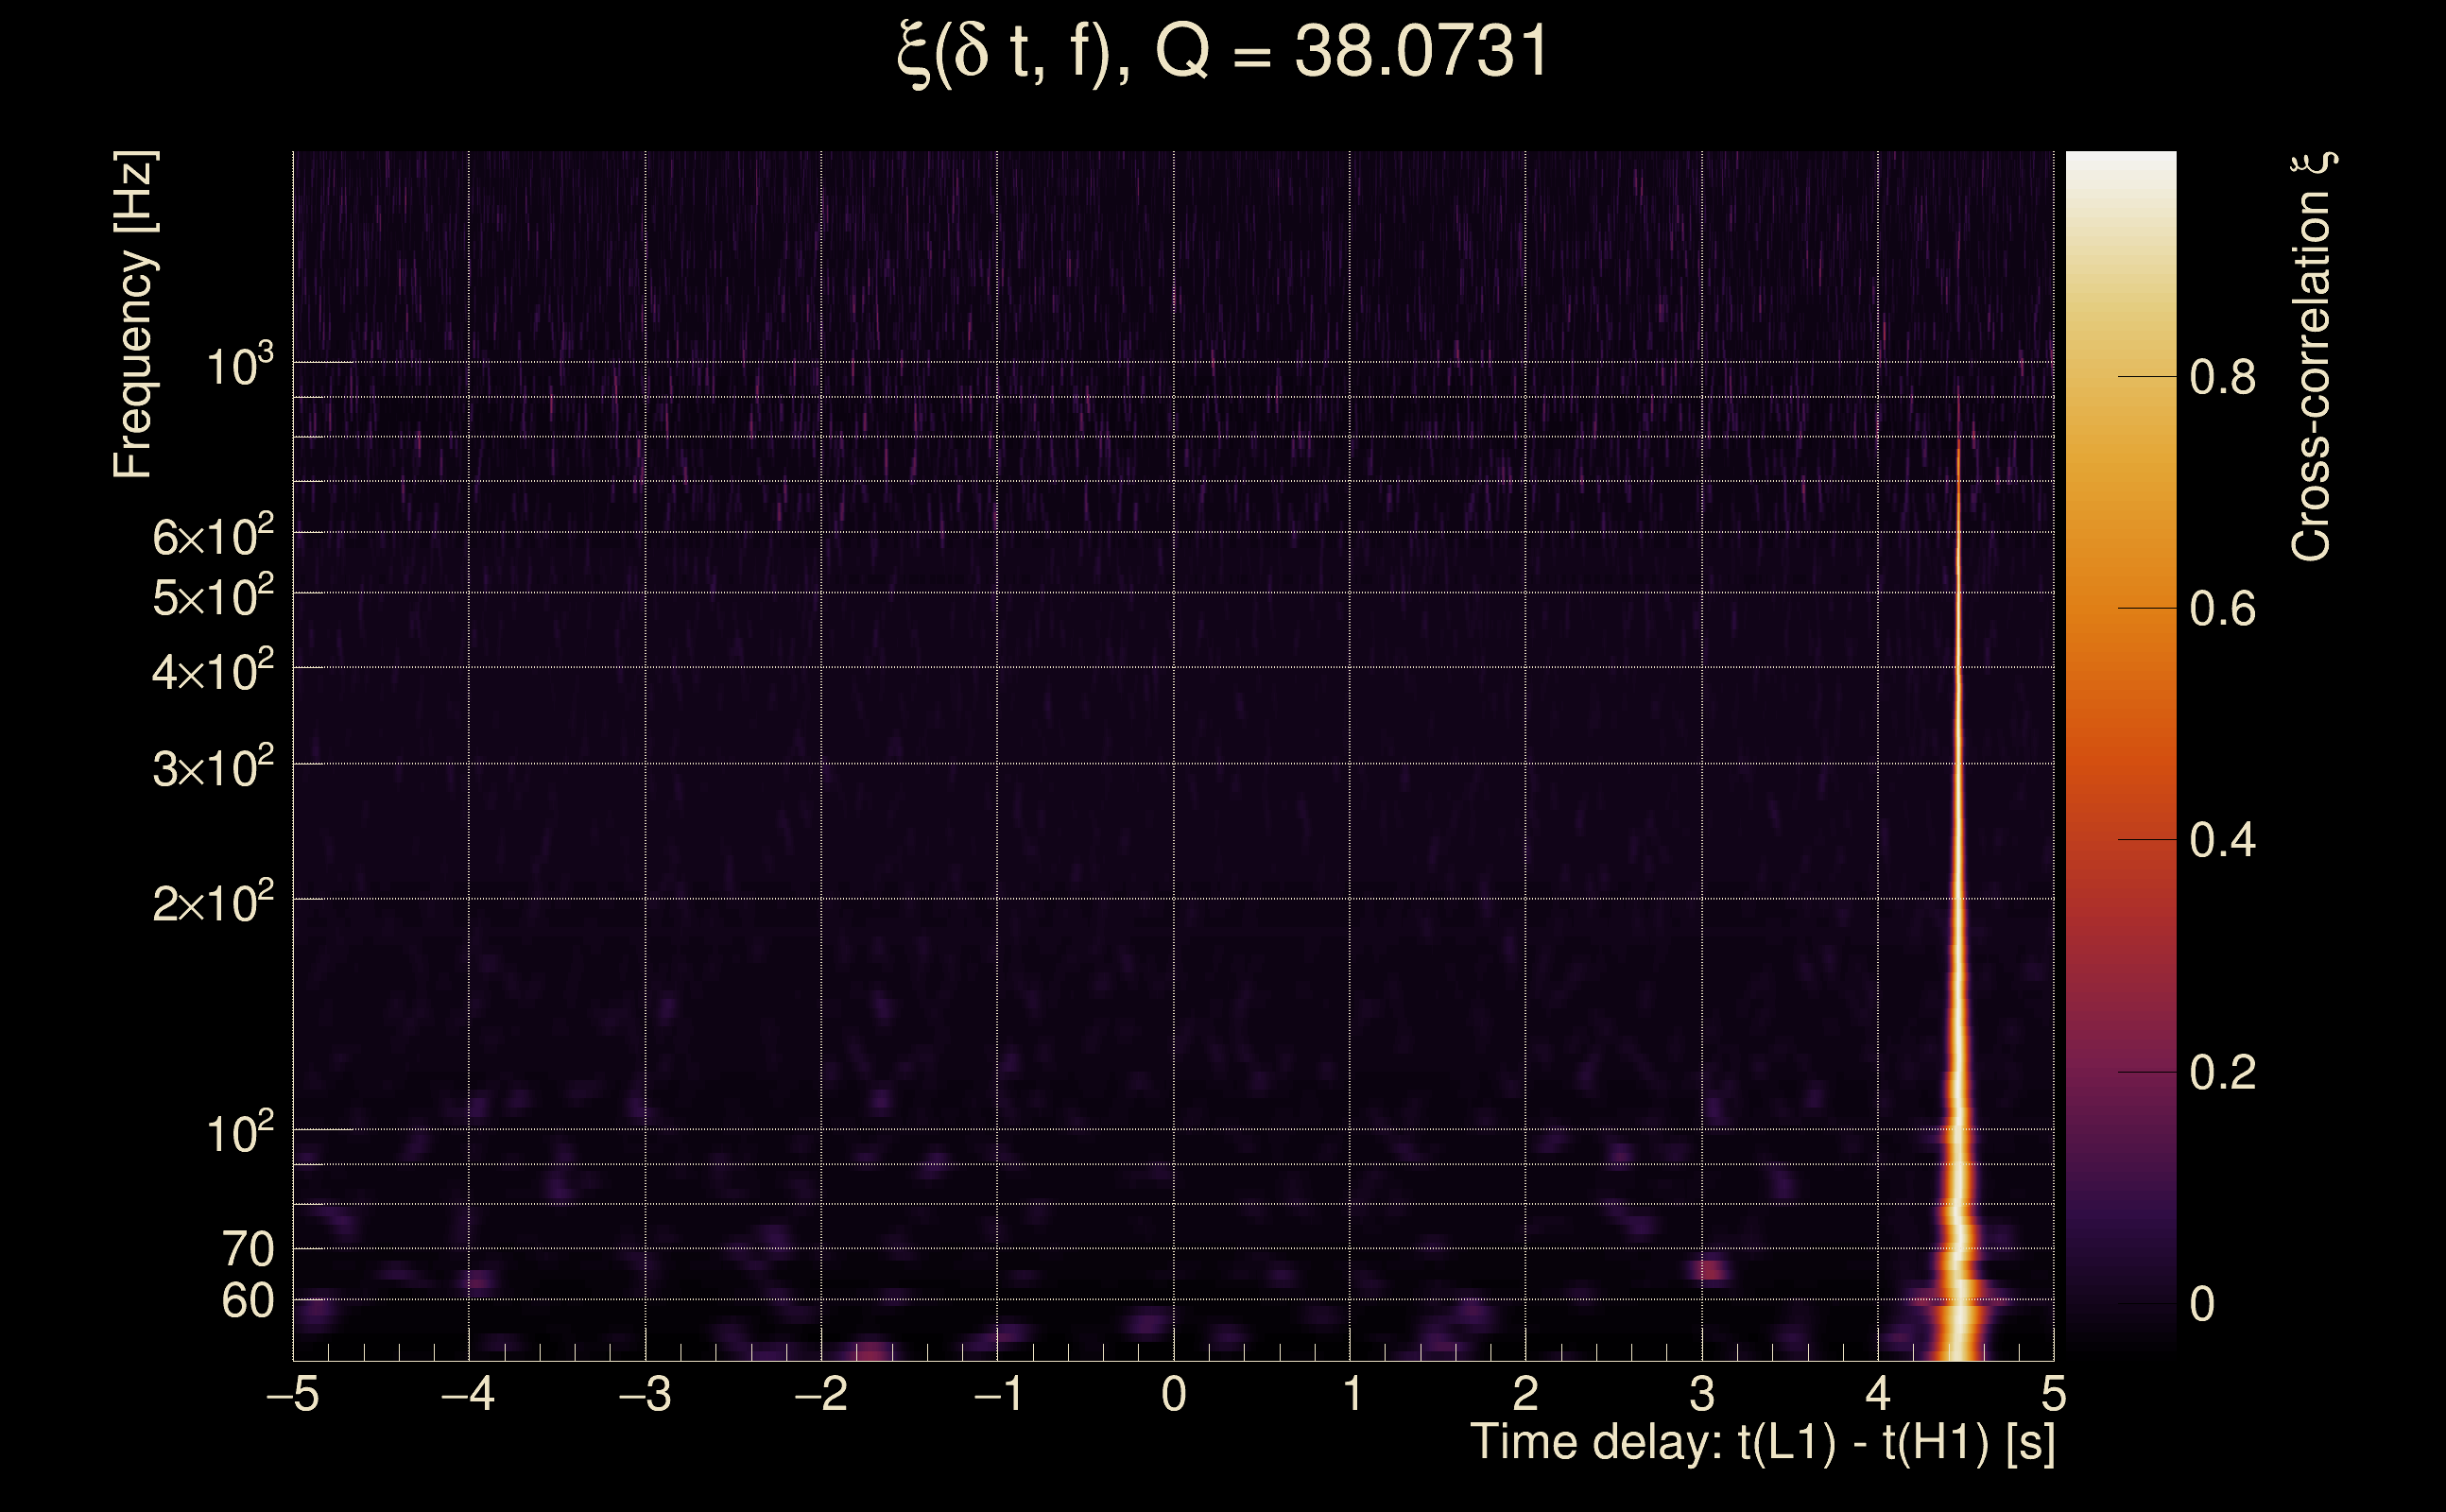Click the Frequency [Hz] y-axis label
The height and width of the screenshot is (1512, 2446).
[x=133, y=314]
